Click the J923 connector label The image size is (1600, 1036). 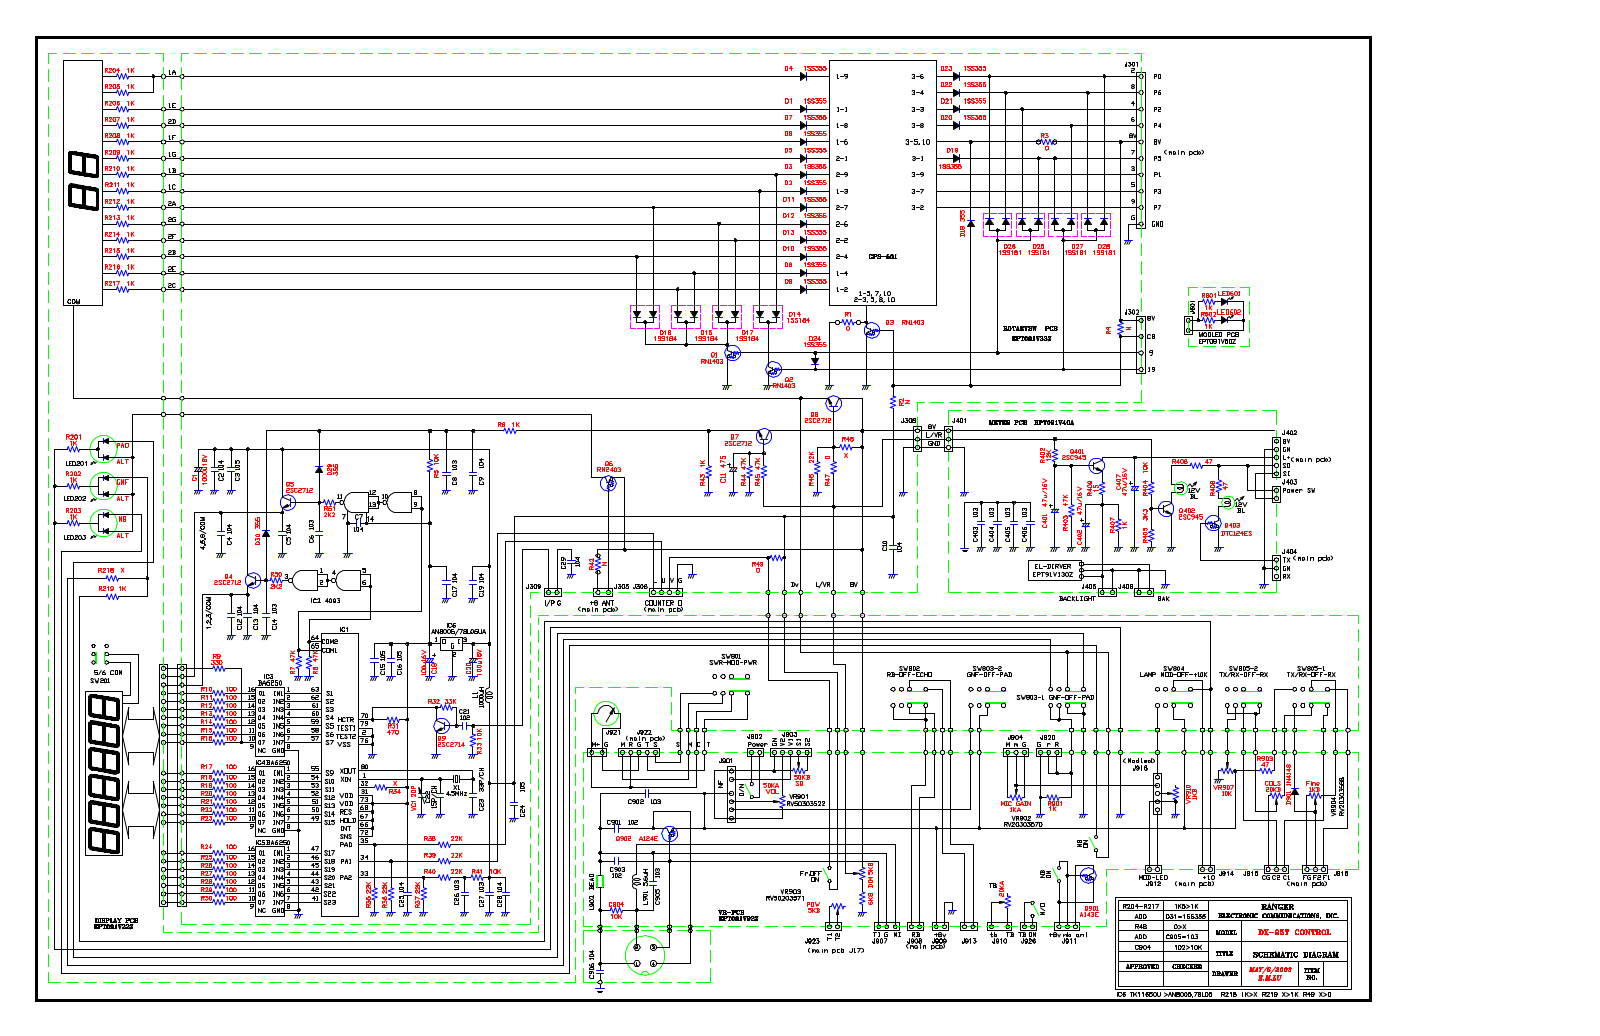click(x=813, y=941)
